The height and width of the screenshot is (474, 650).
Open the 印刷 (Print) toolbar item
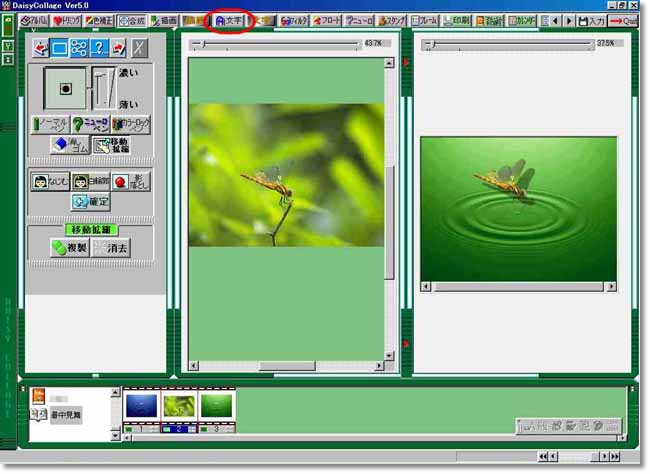pos(456,21)
